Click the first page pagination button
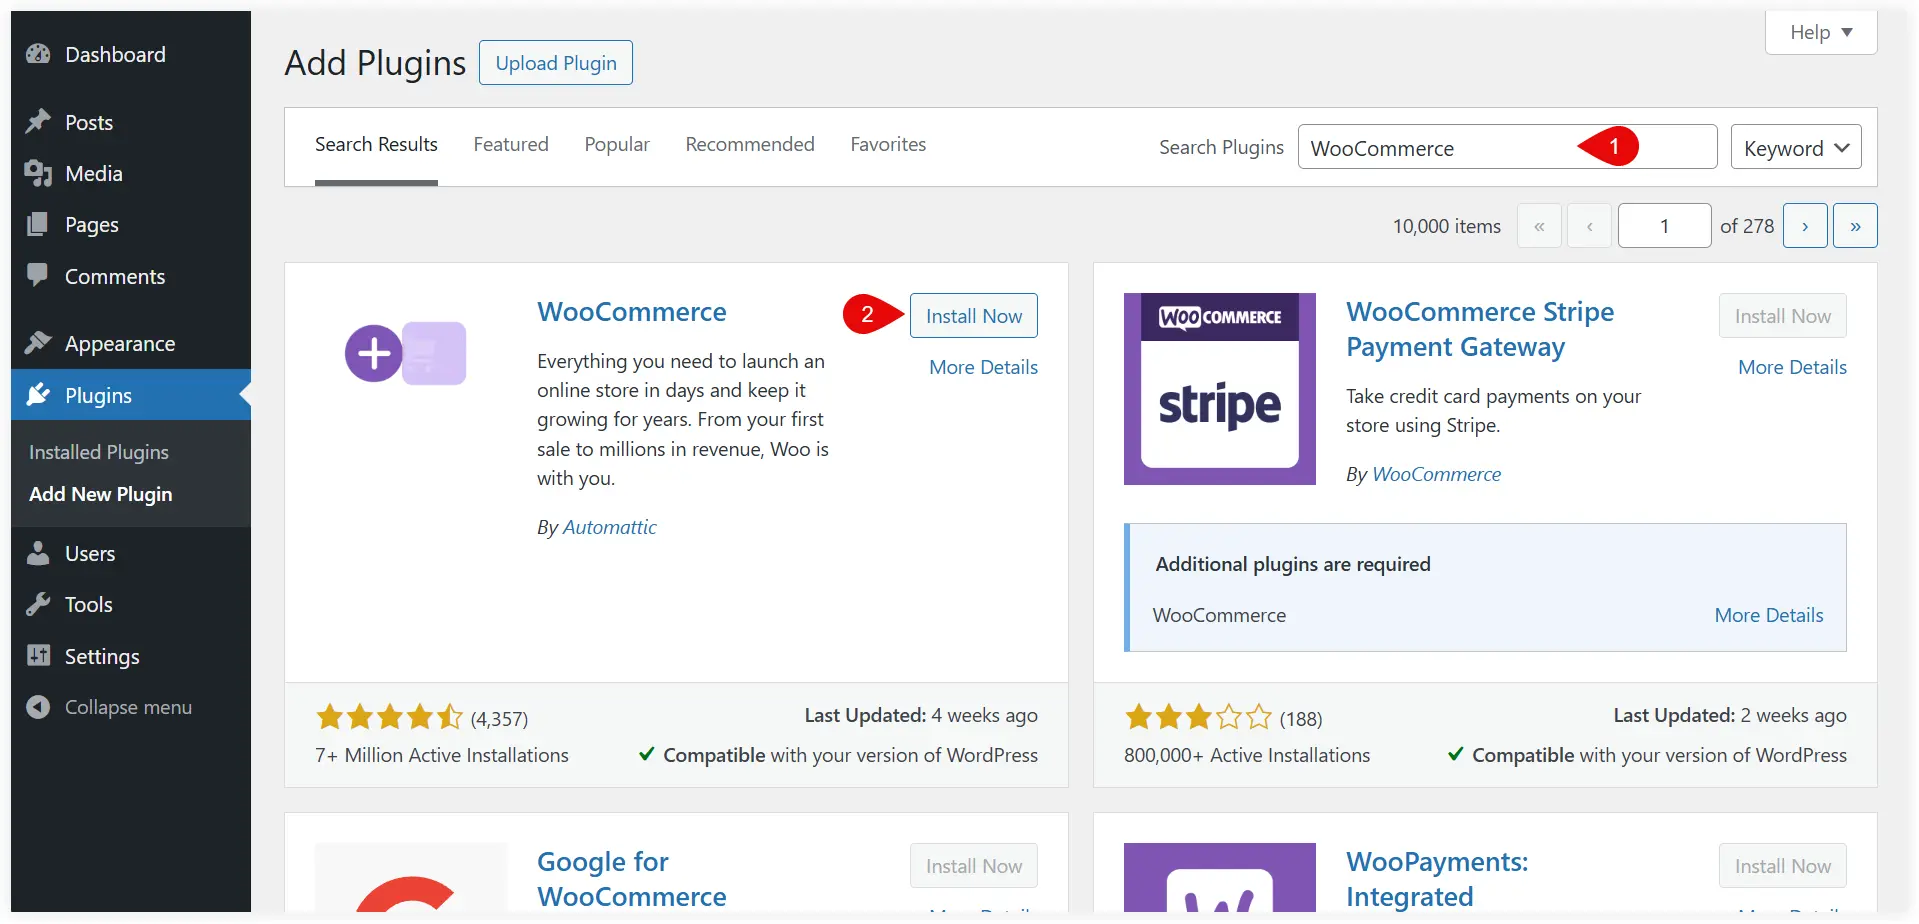 tap(1539, 226)
